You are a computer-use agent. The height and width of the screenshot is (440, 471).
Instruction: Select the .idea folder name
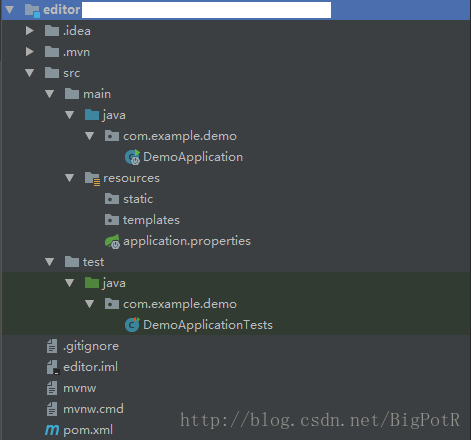tap(77, 31)
